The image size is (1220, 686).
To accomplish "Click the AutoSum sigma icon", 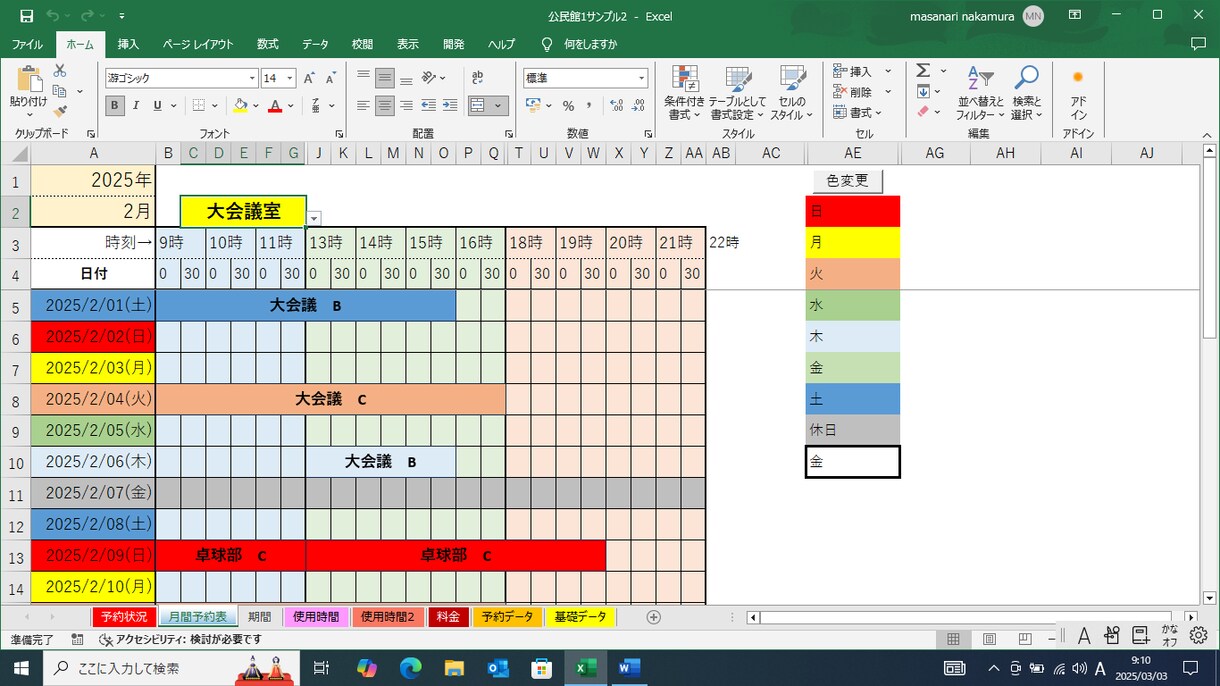I will (923, 71).
